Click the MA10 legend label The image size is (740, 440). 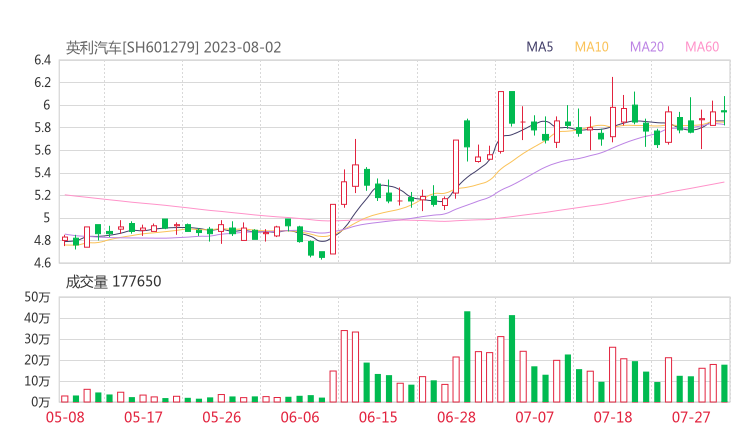(x=591, y=47)
